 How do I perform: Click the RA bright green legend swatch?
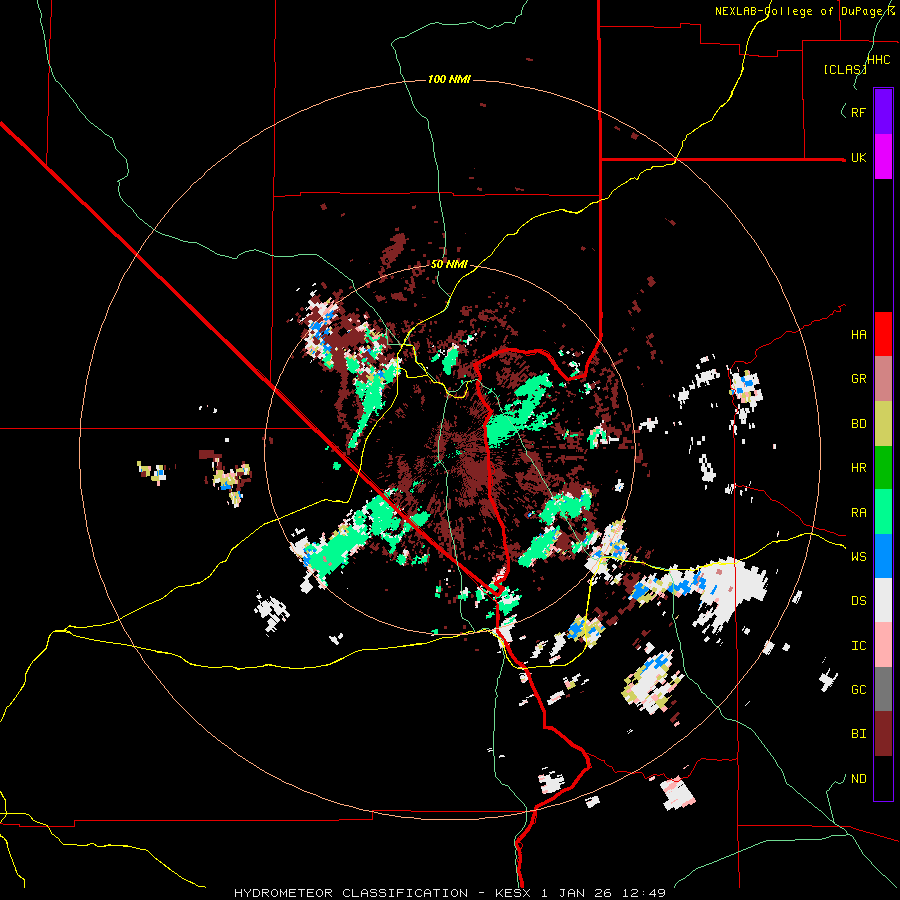tap(883, 512)
